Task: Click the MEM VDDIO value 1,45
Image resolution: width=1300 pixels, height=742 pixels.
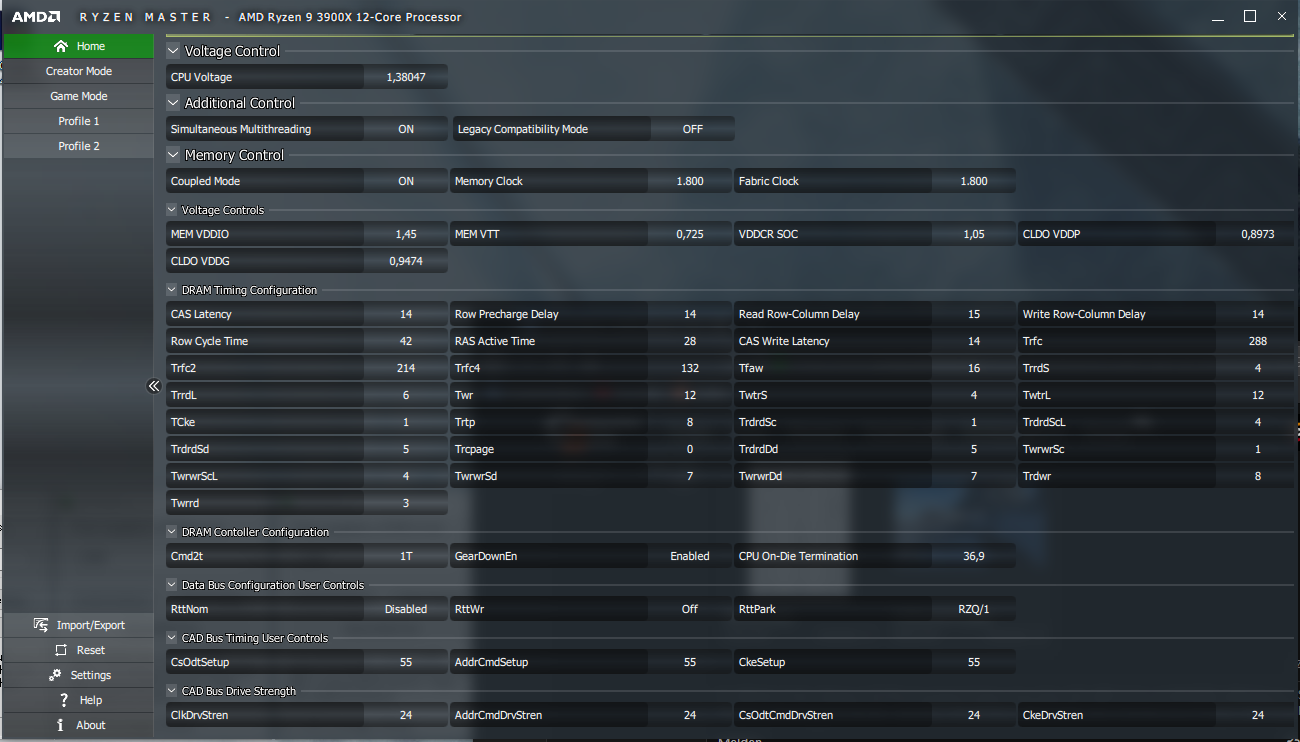Action: (x=406, y=234)
